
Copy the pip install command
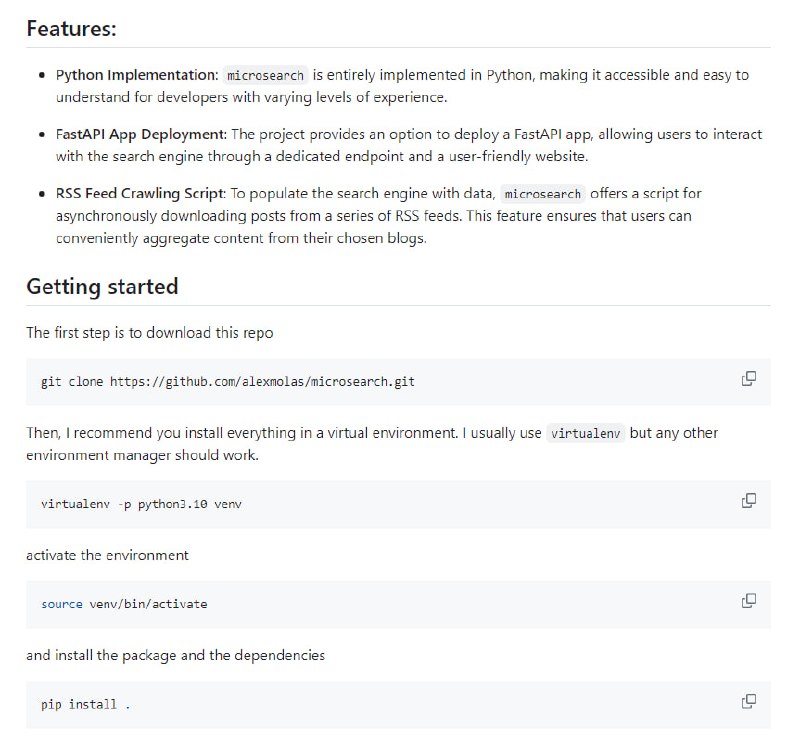coord(748,702)
